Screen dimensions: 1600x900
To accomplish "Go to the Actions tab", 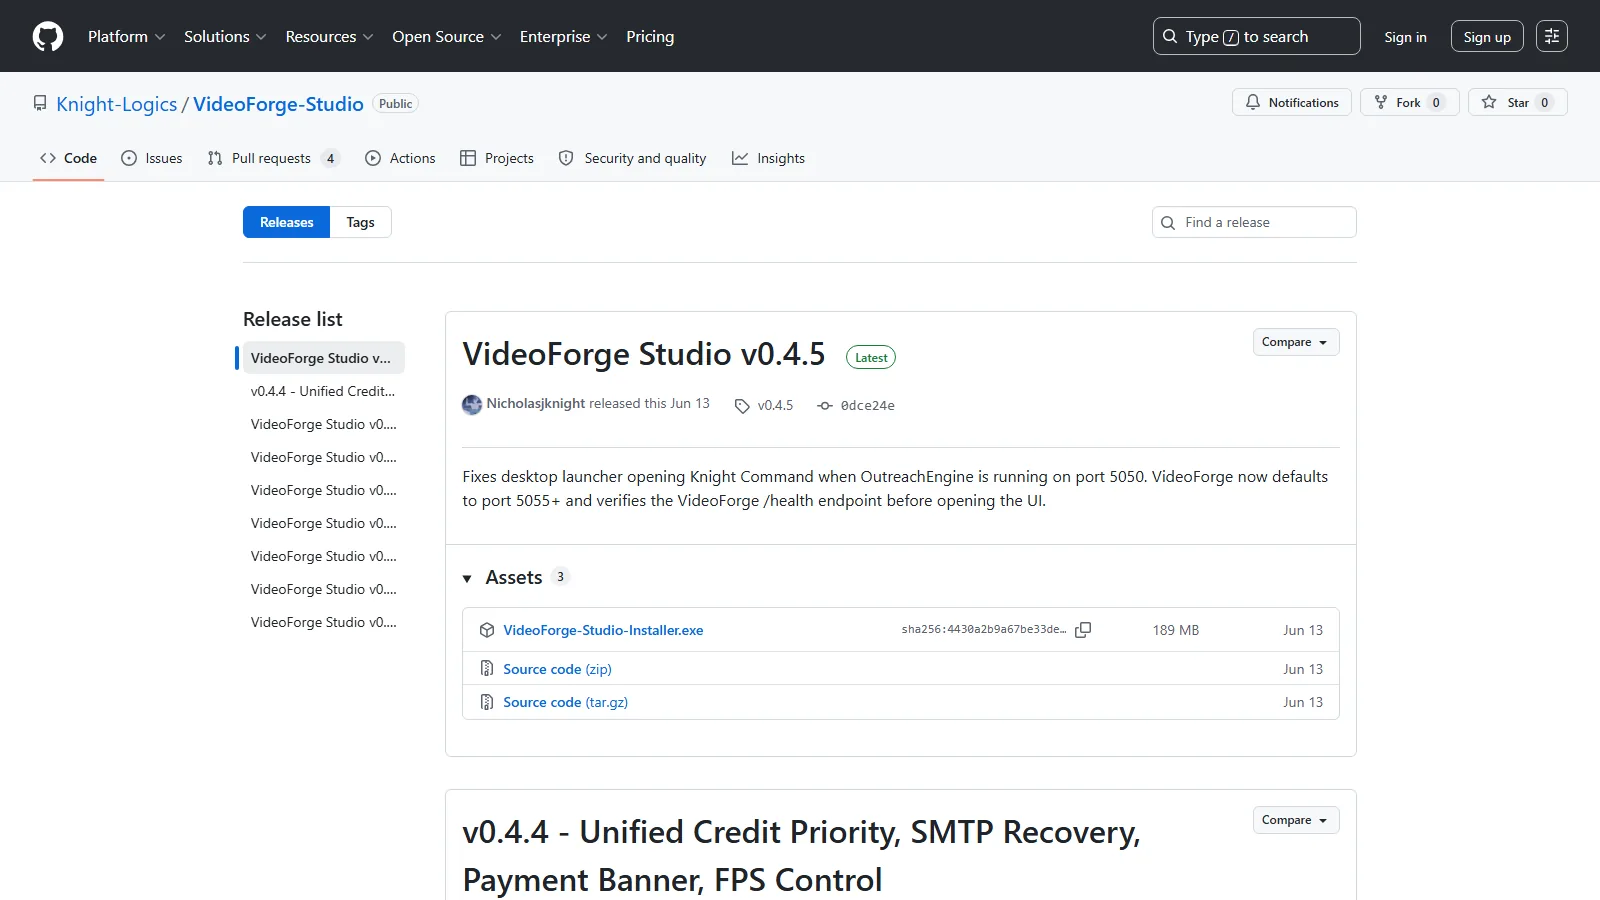I will [400, 158].
